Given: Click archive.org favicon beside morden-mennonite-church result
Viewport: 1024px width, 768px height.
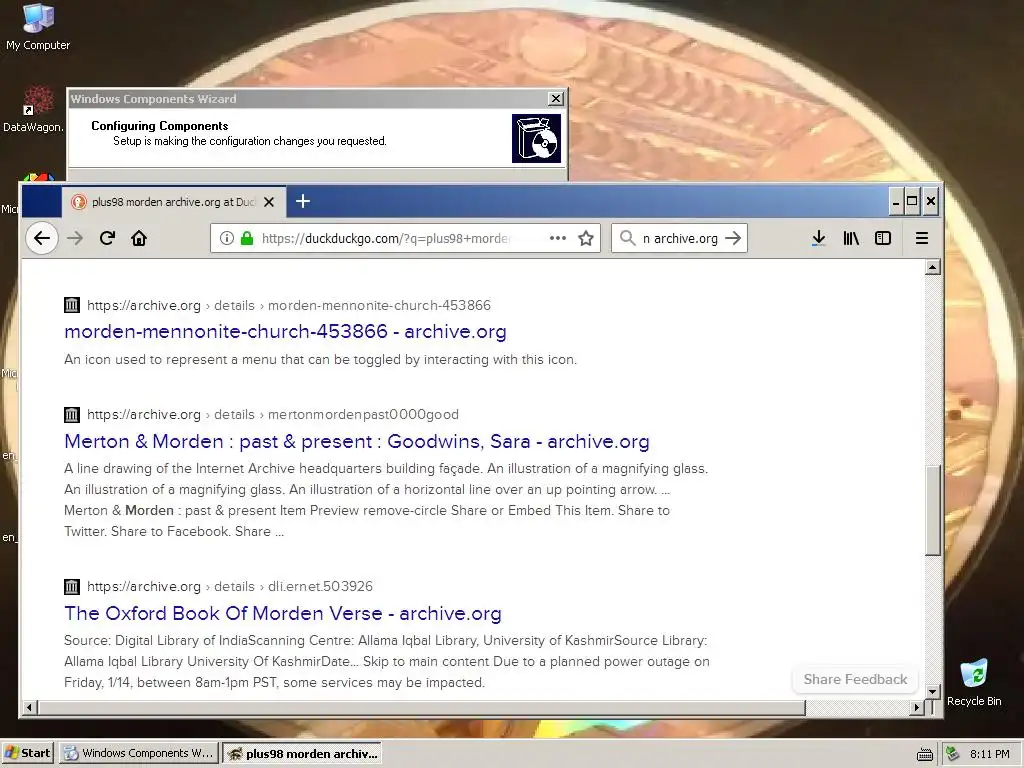Looking at the screenshot, I should [x=72, y=305].
